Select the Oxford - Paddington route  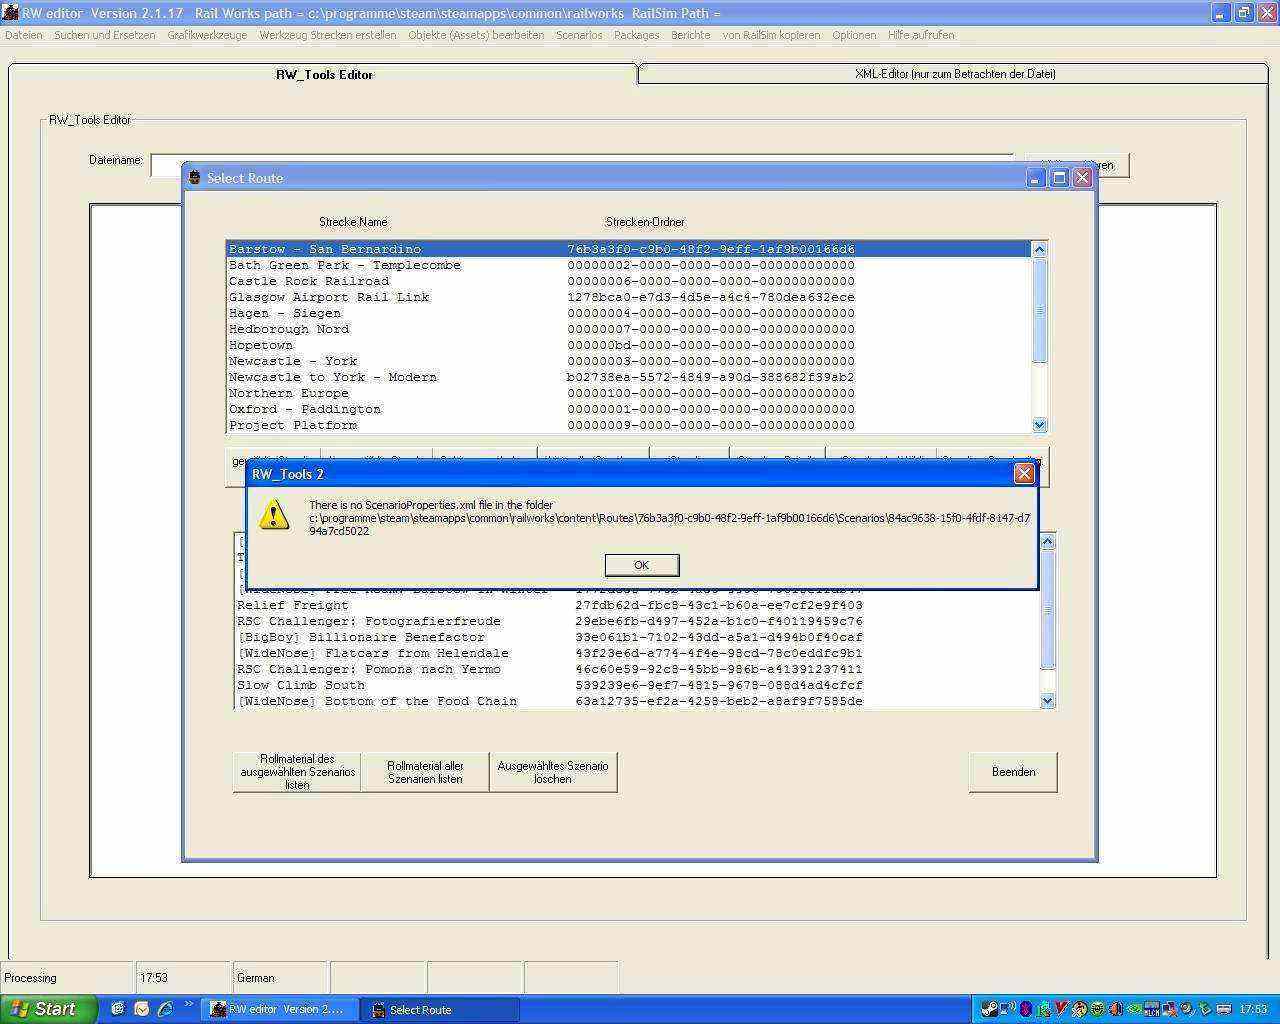pos(628,409)
